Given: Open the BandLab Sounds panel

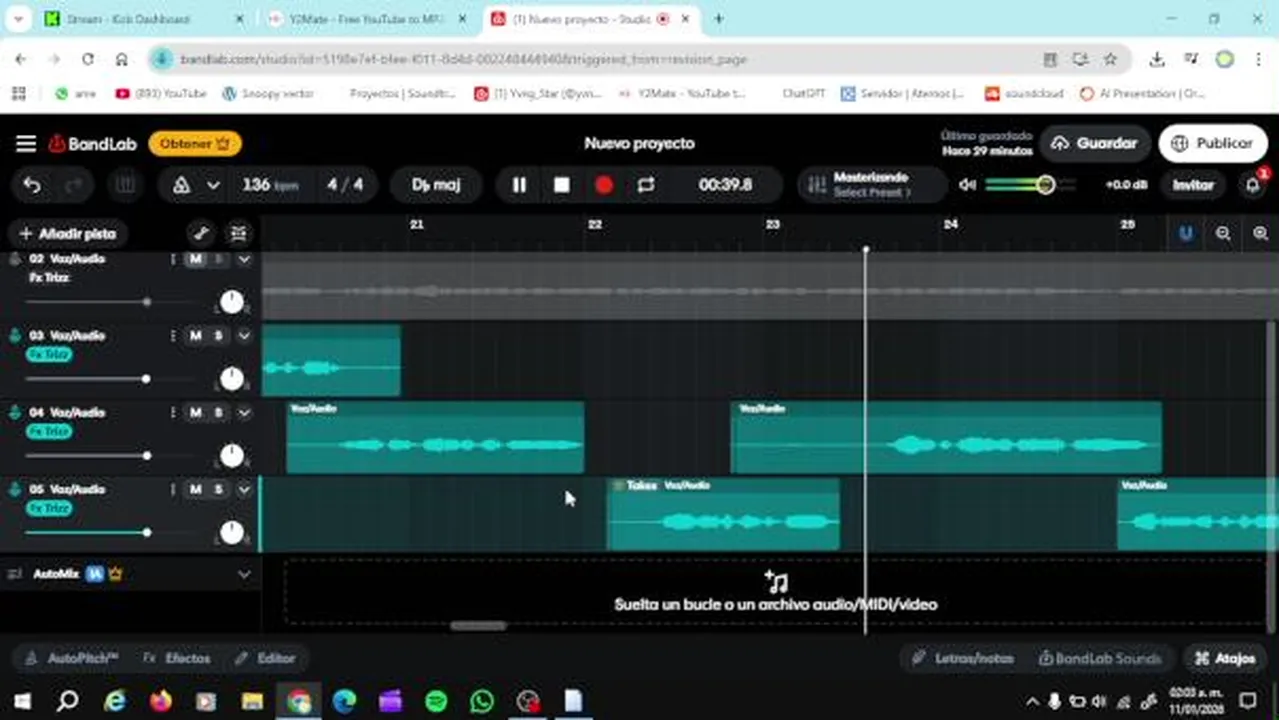Looking at the screenshot, I should pos(1100,659).
